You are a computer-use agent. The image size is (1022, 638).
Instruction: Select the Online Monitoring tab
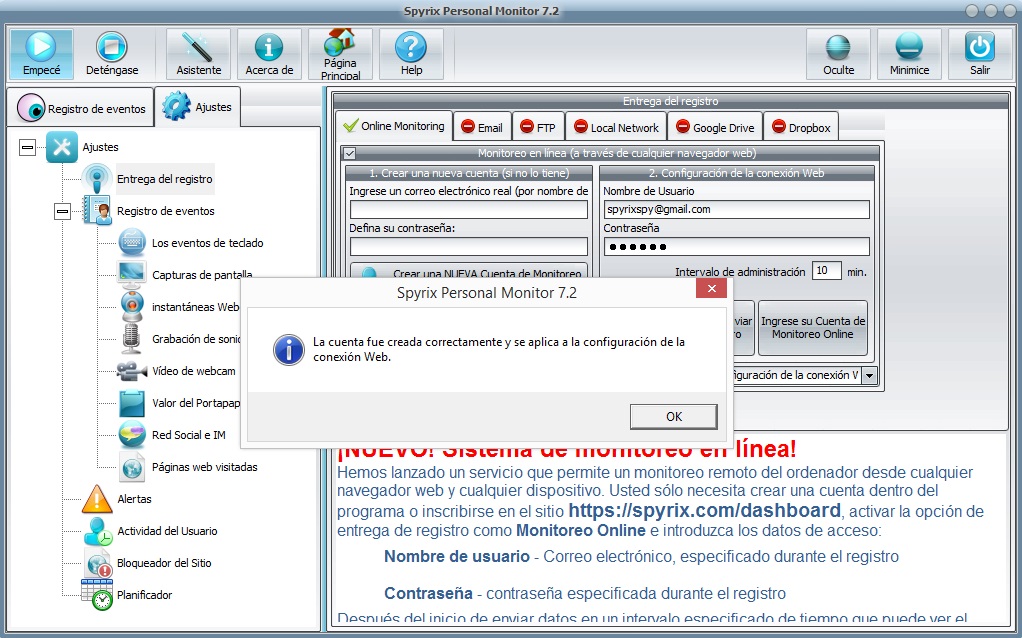(x=394, y=126)
